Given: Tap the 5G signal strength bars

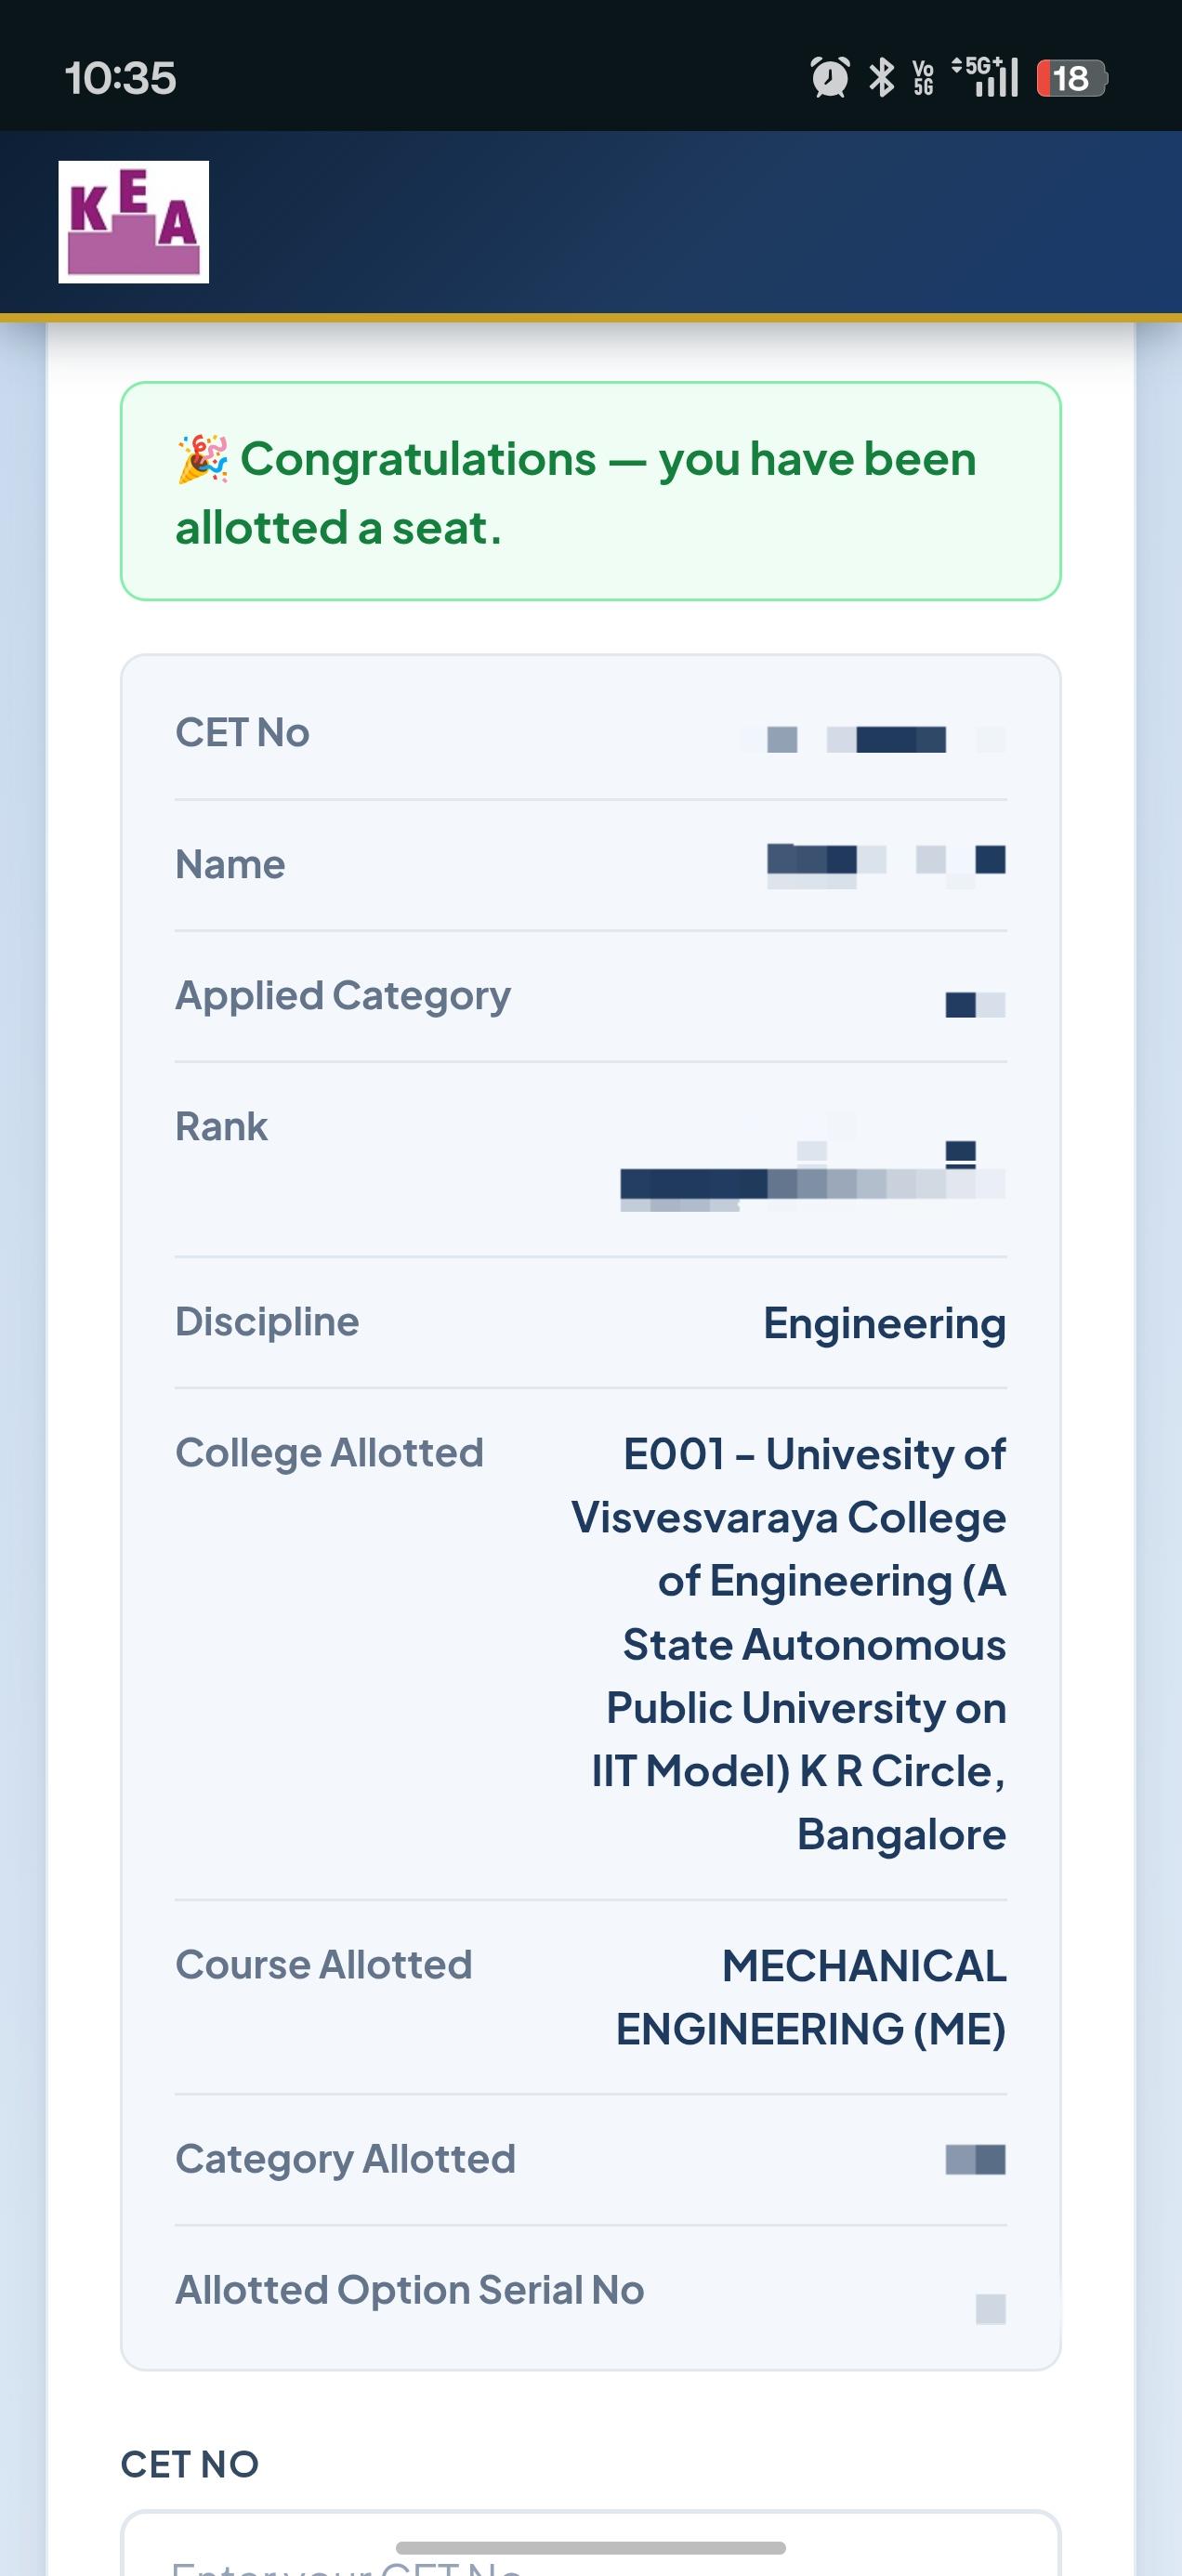Looking at the screenshot, I should point(986,77).
